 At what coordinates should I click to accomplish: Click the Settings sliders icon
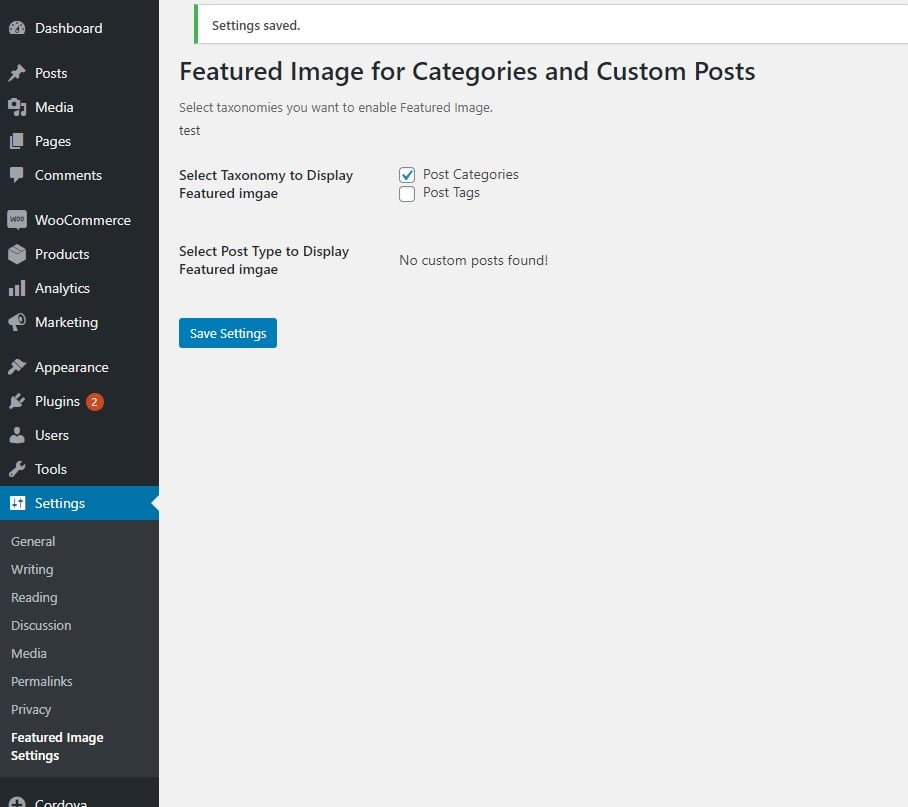tap(17, 503)
